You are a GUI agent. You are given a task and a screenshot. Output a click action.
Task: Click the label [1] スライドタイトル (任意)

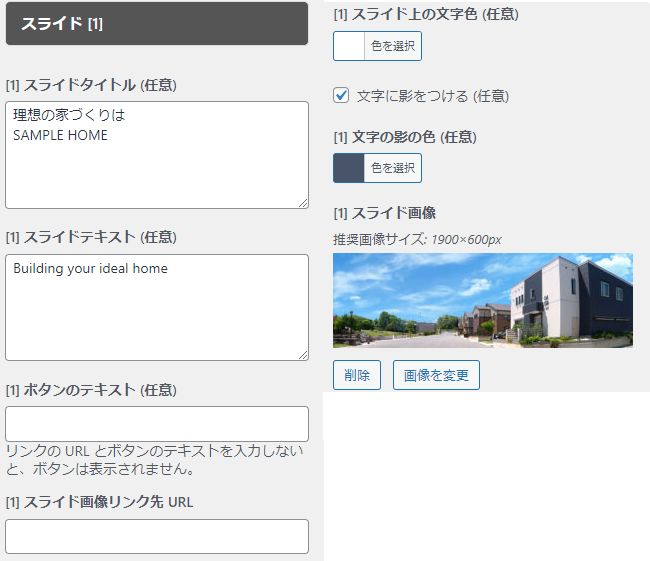(91, 85)
